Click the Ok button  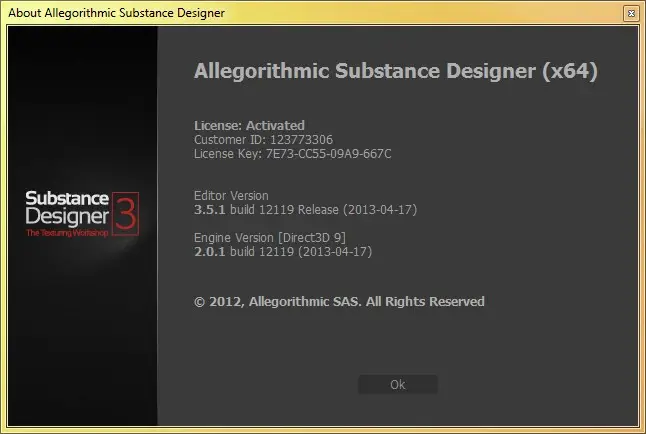[x=398, y=384]
